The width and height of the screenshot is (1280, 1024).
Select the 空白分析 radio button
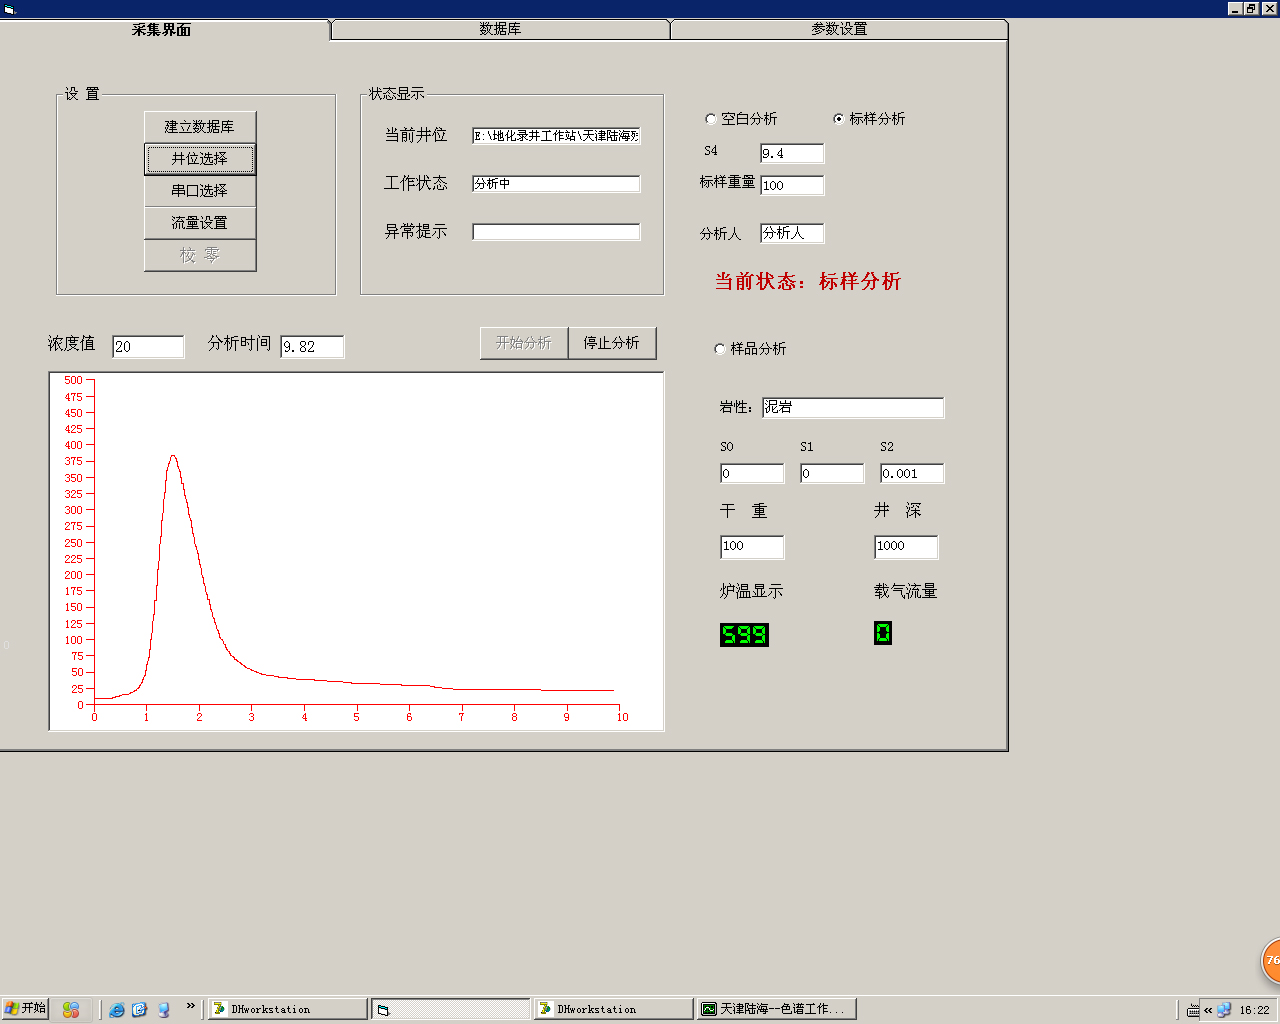tap(711, 119)
